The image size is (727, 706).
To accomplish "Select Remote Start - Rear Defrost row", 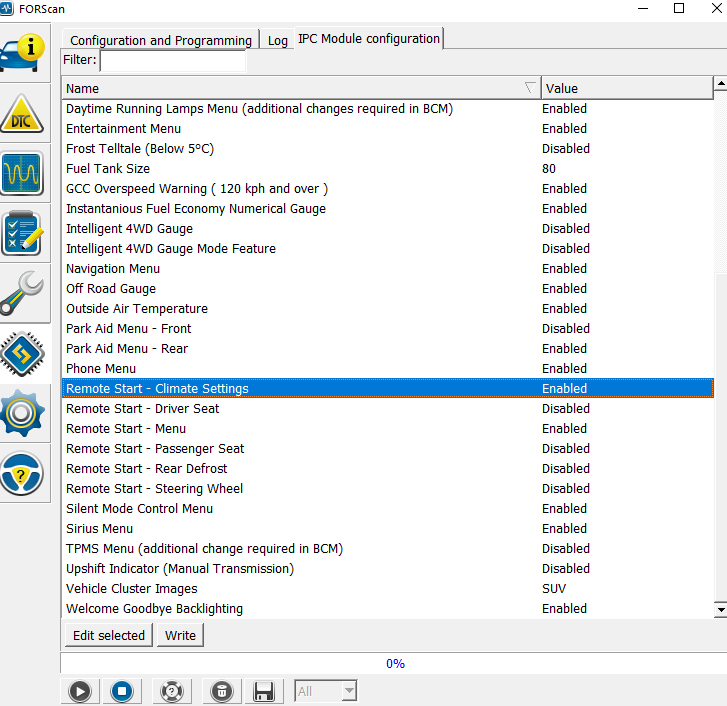I will pyautogui.click(x=388, y=468).
